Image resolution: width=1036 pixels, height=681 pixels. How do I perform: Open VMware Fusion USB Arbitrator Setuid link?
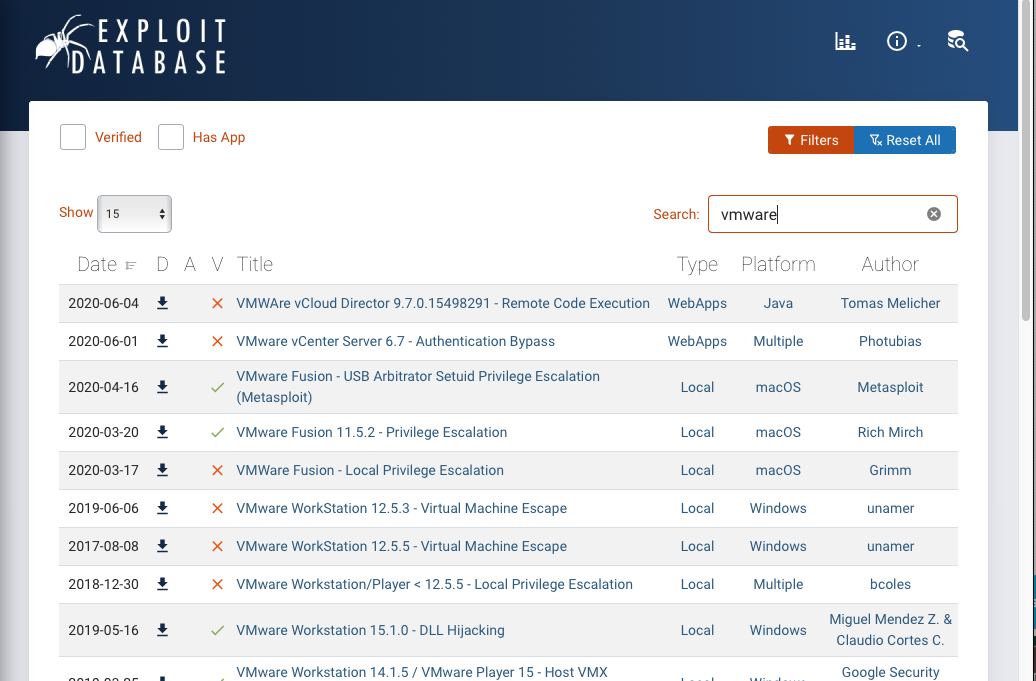[x=418, y=386]
